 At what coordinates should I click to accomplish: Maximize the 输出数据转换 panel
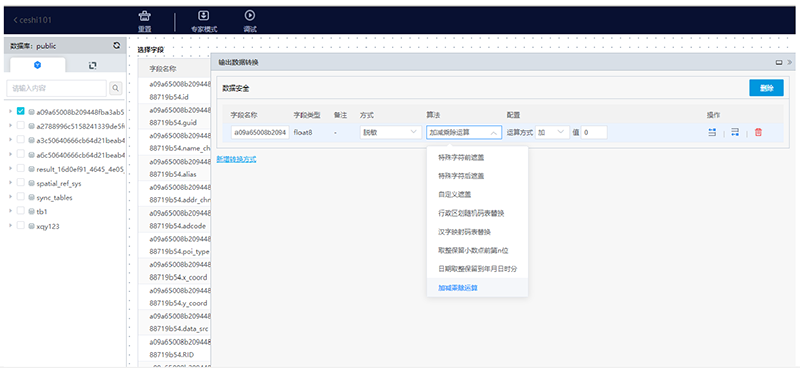[x=779, y=62]
